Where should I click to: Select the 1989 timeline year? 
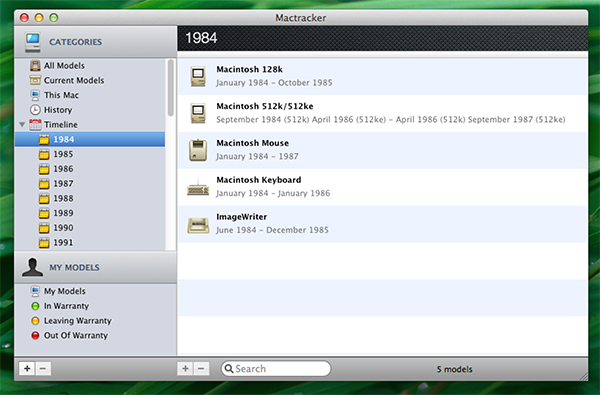tap(90, 213)
